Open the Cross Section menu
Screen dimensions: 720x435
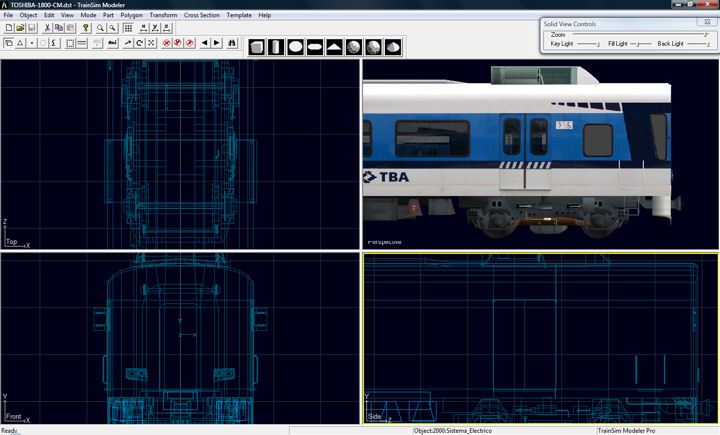tap(201, 16)
